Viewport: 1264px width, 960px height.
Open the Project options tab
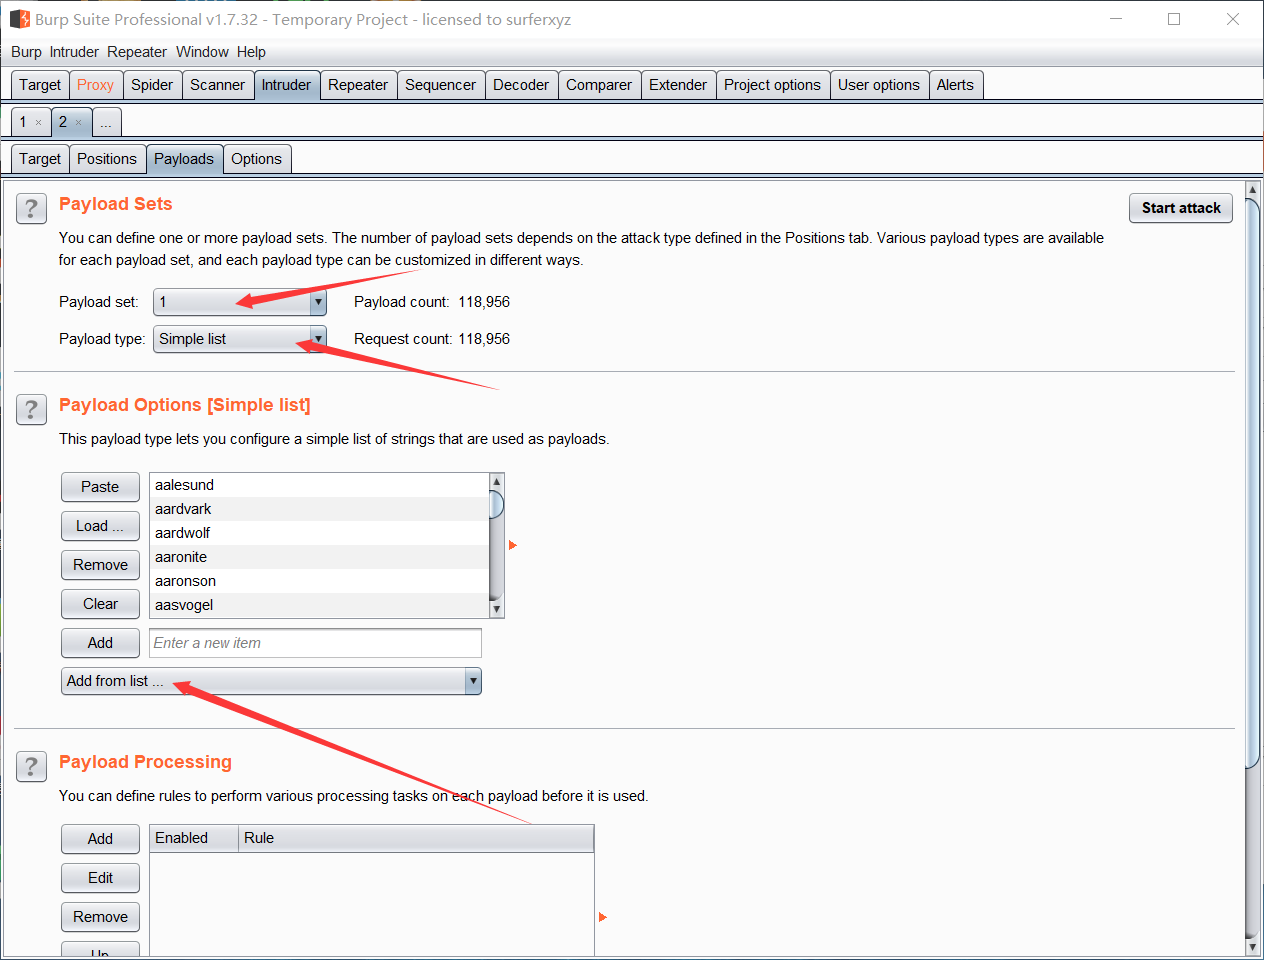pos(772,85)
